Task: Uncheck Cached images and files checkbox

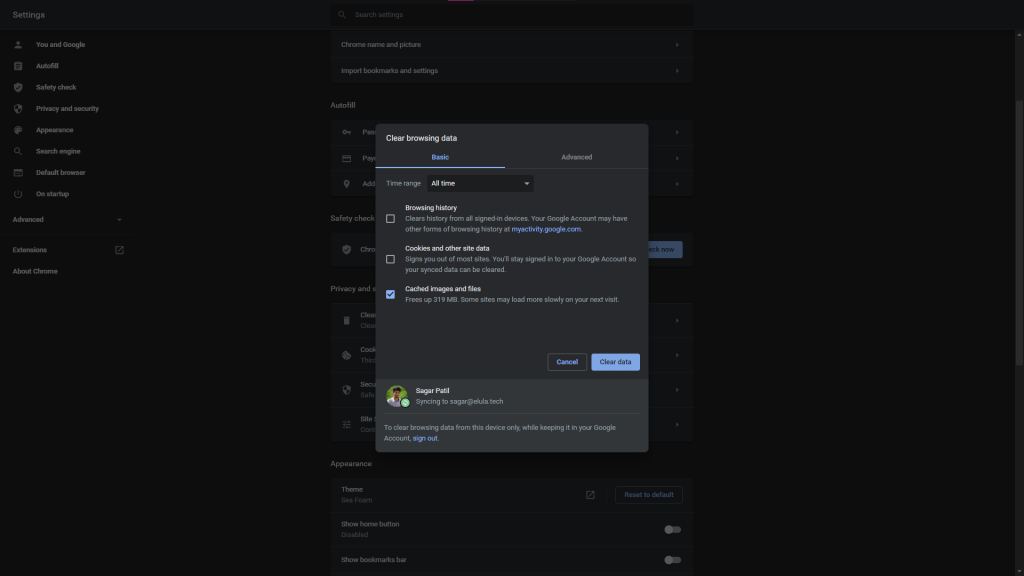Action: point(391,295)
